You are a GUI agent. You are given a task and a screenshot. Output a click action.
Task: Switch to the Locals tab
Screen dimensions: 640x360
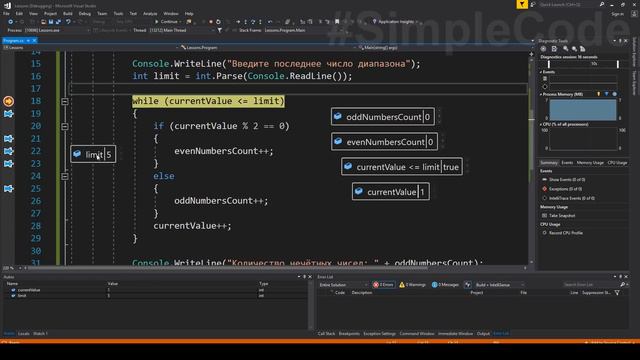(24, 333)
